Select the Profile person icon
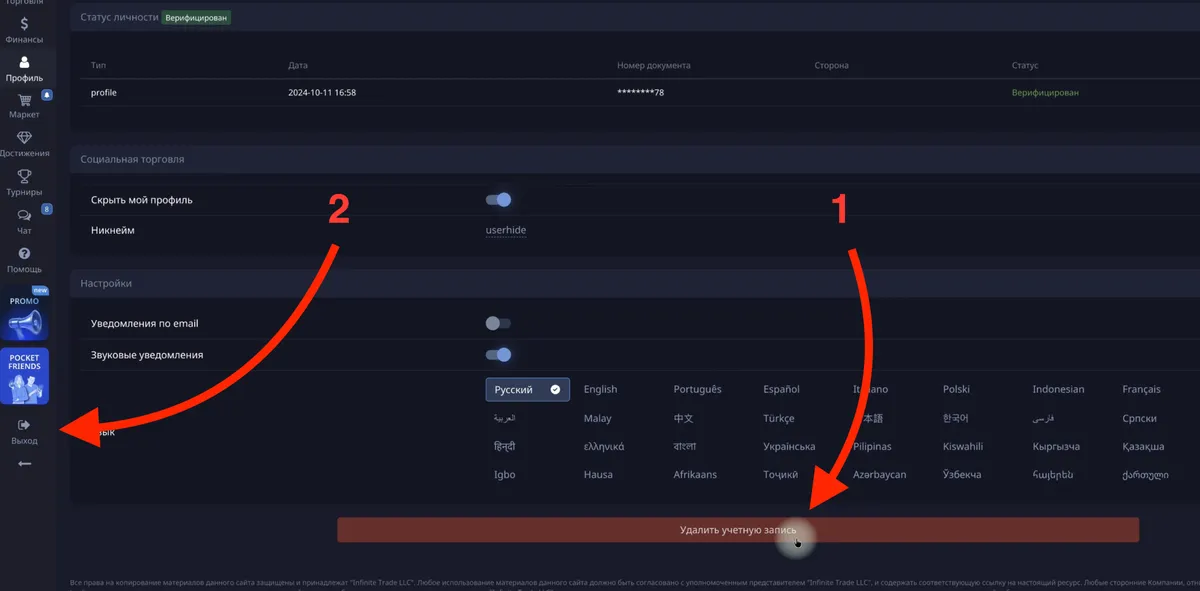This screenshot has width=1200, height=591. pyautogui.click(x=24, y=63)
